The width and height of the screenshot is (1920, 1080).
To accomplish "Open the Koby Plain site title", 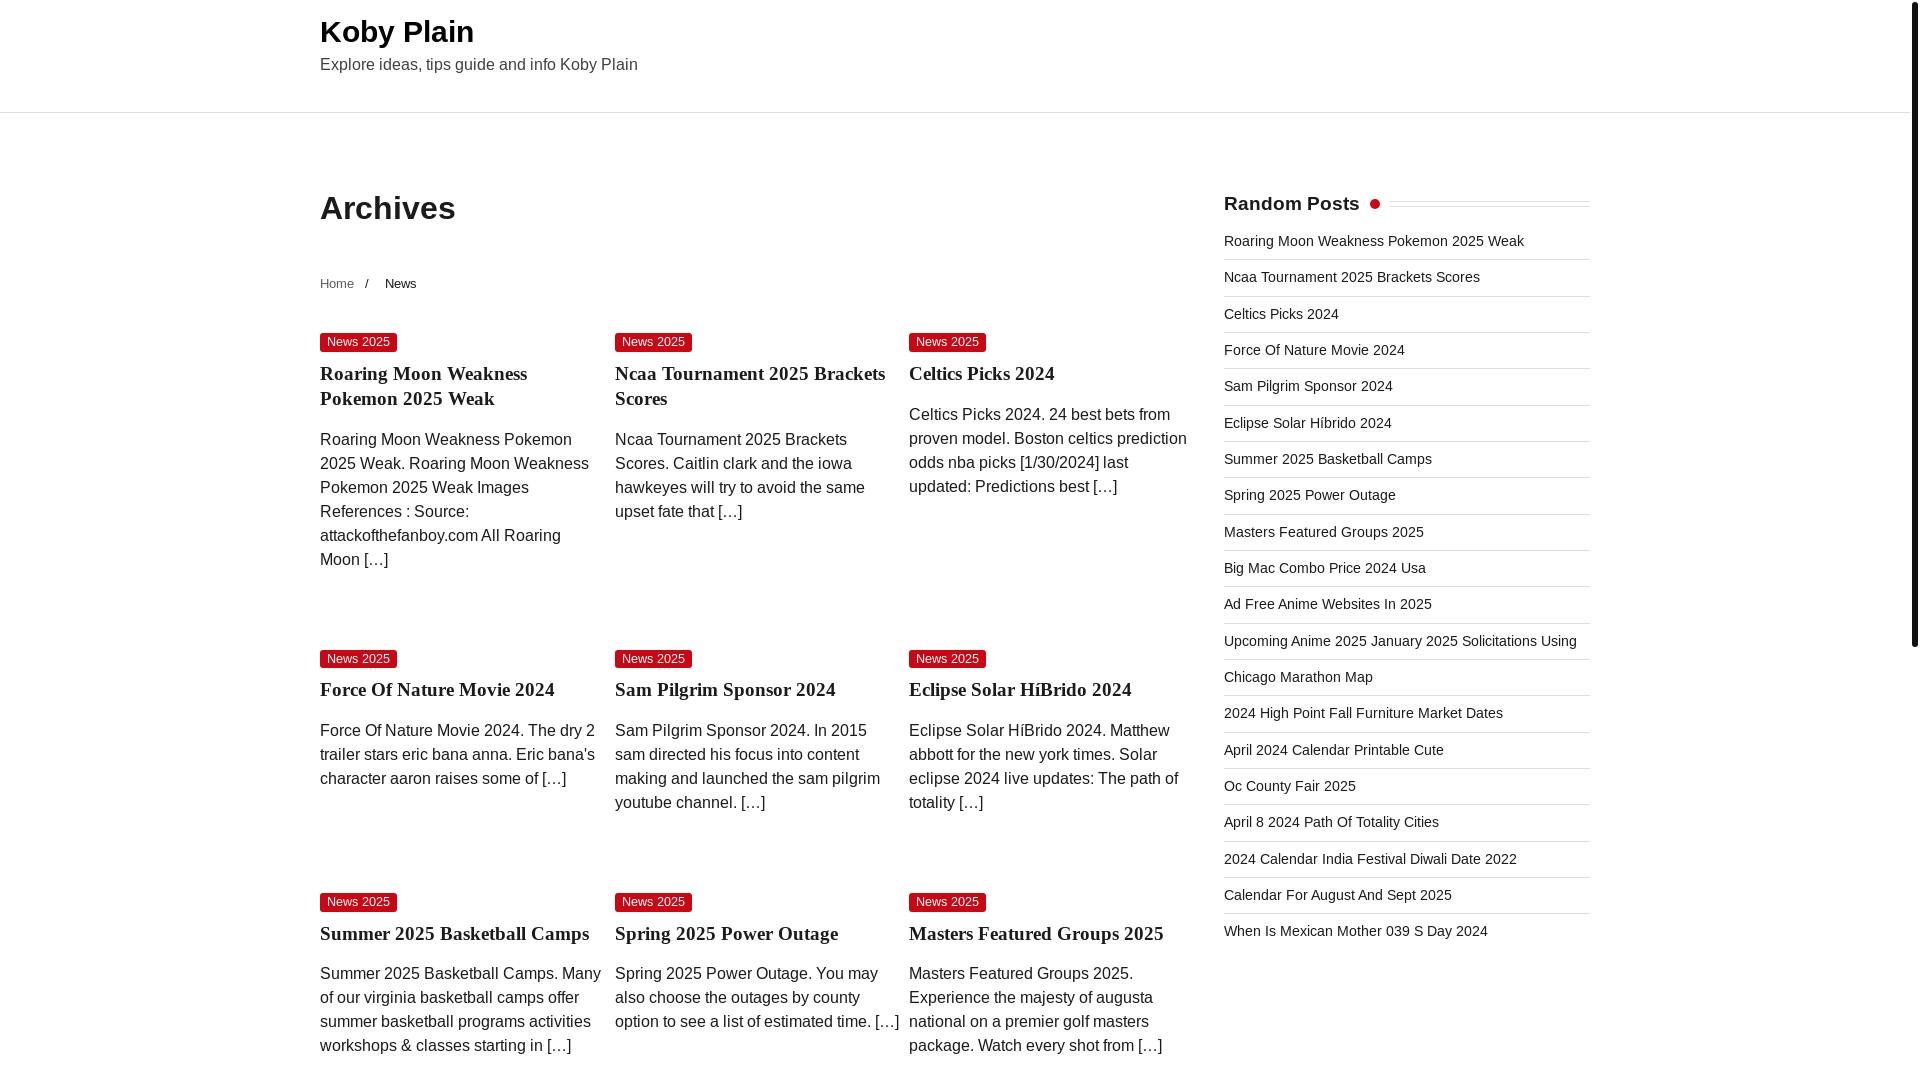I will (x=397, y=32).
